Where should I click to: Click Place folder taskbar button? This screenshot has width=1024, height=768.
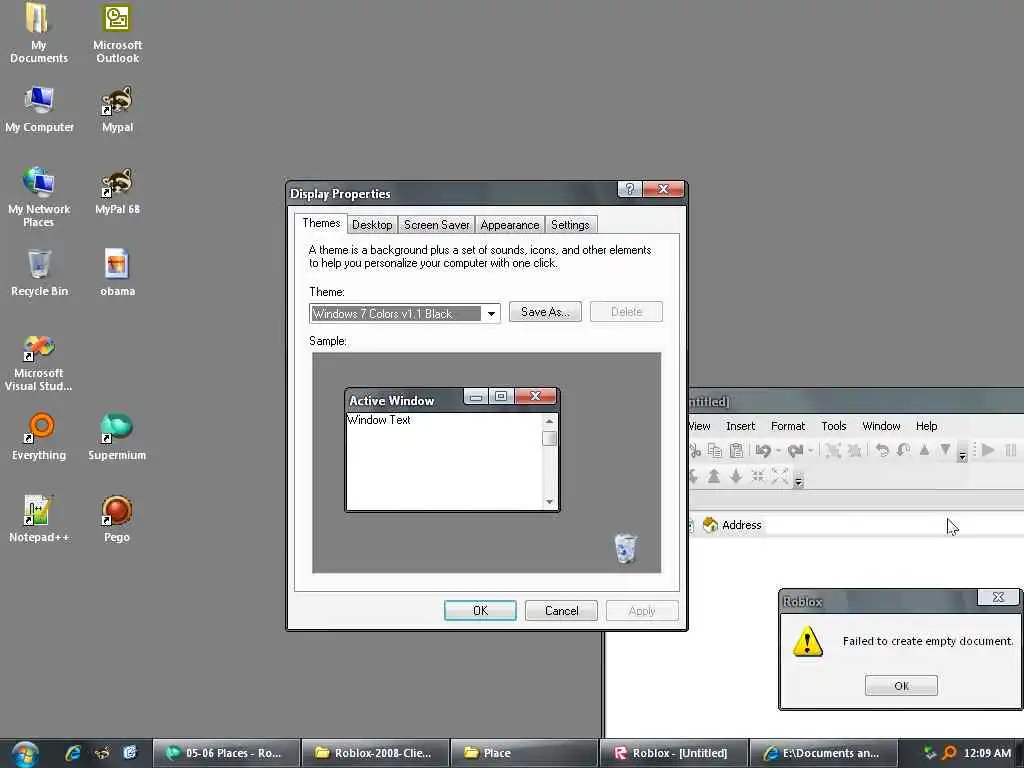coord(524,753)
